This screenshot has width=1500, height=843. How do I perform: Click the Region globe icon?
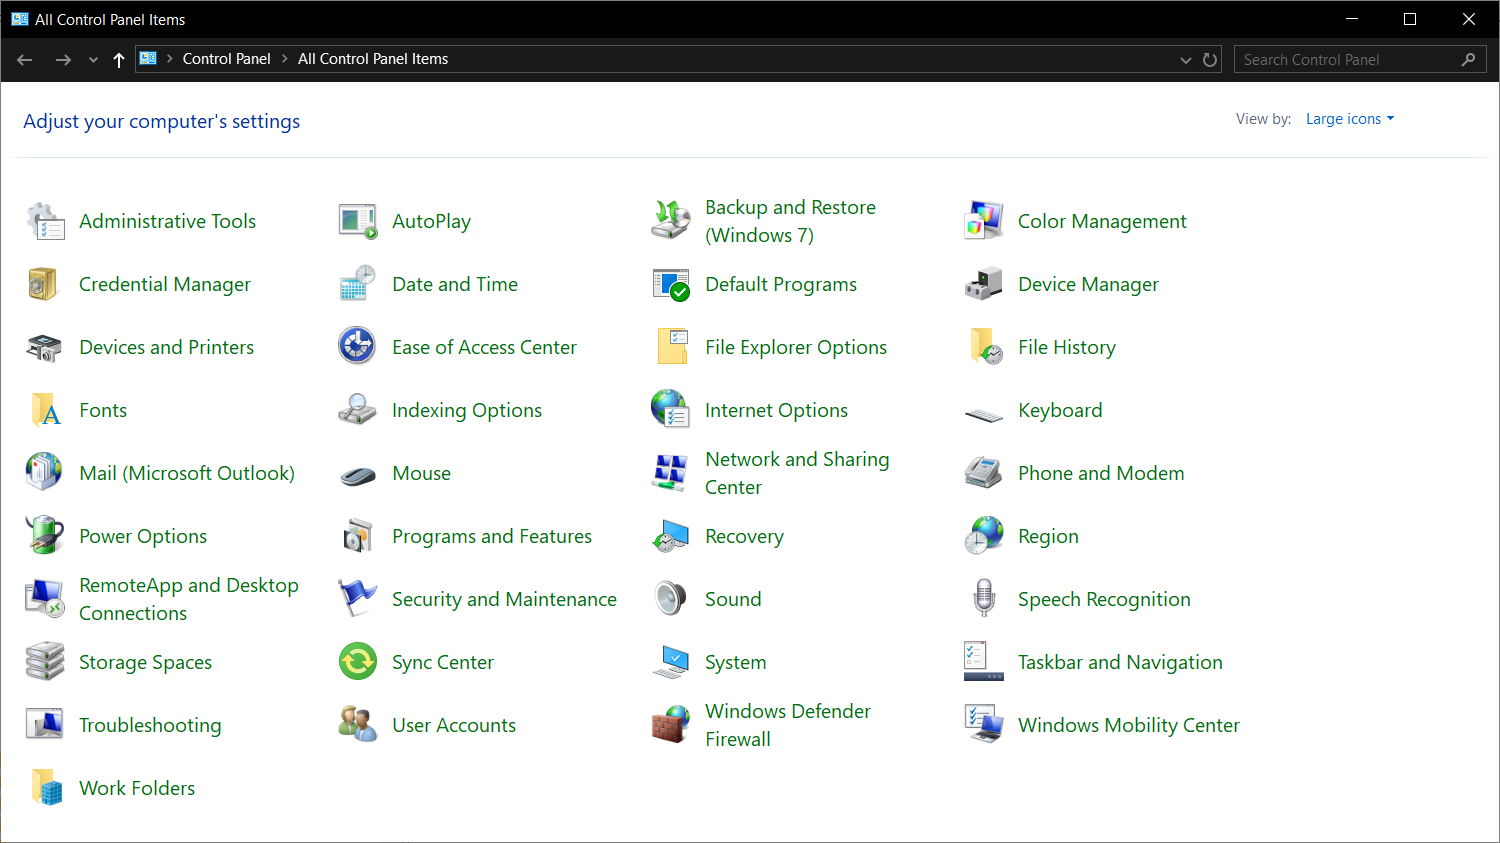(x=984, y=536)
